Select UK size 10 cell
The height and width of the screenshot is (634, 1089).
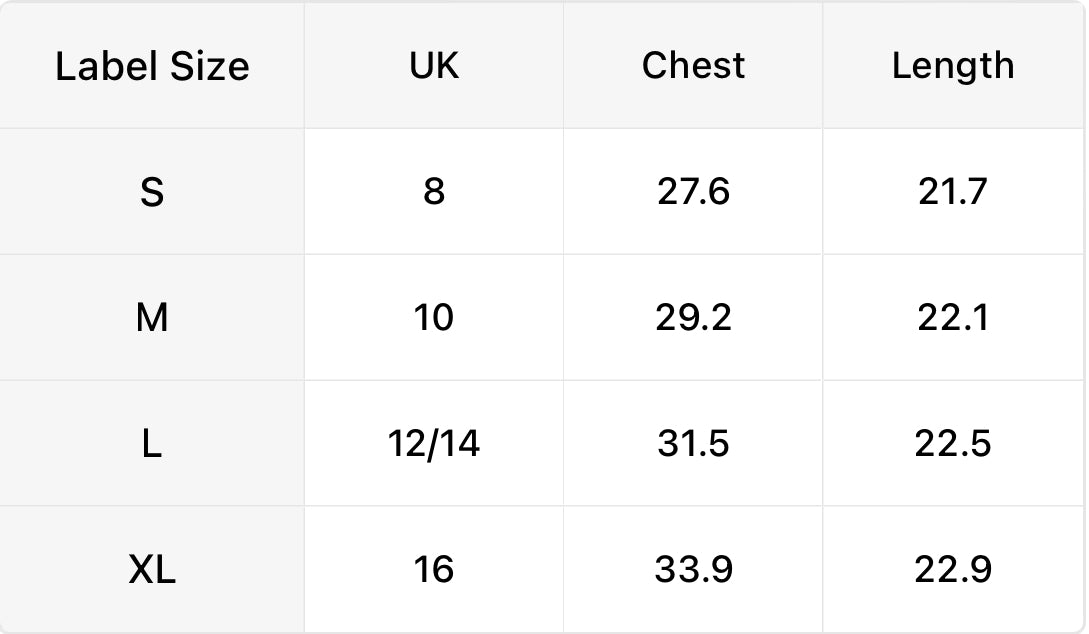tap(433, 317)
